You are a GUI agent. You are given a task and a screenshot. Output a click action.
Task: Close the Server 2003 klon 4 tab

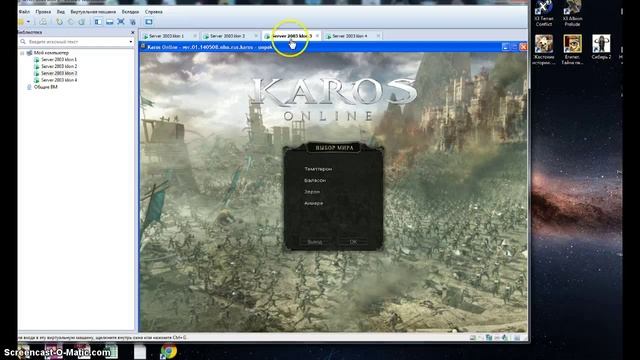click(x=378, y=36)
